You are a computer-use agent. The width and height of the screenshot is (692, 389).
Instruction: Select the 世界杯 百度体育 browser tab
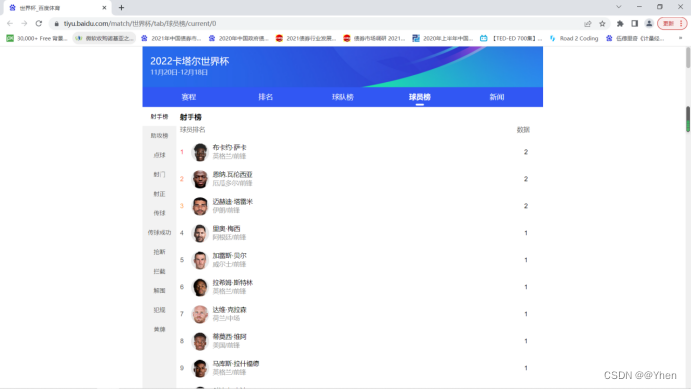click(x=56, y=8)
